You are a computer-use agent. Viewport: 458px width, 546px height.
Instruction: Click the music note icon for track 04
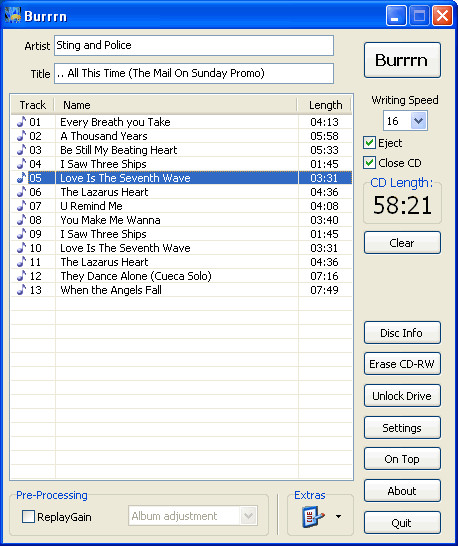(x=22, y=164)
